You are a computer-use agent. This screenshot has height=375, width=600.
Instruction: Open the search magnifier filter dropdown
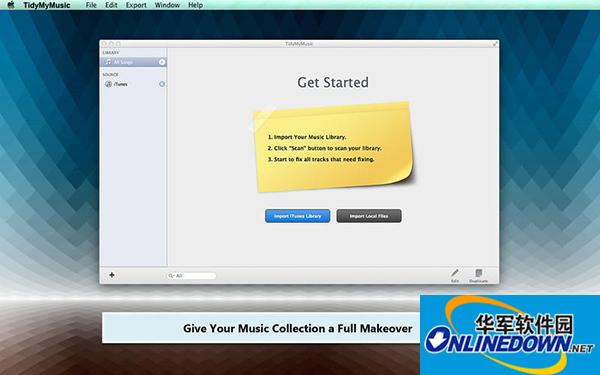pyautogui.click(x=171, y=276)
